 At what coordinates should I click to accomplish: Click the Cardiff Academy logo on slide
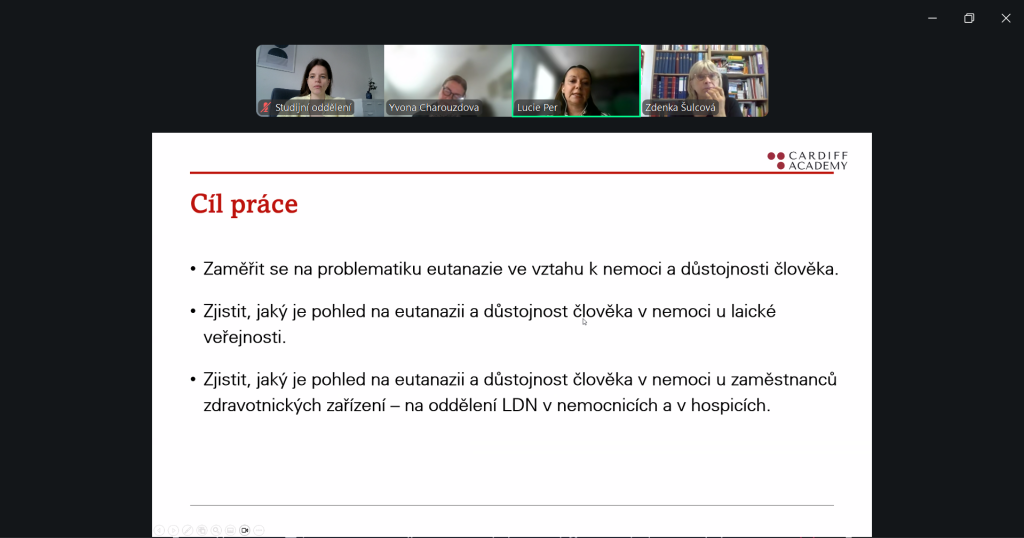pyautogui.click(x=807, y=161)
